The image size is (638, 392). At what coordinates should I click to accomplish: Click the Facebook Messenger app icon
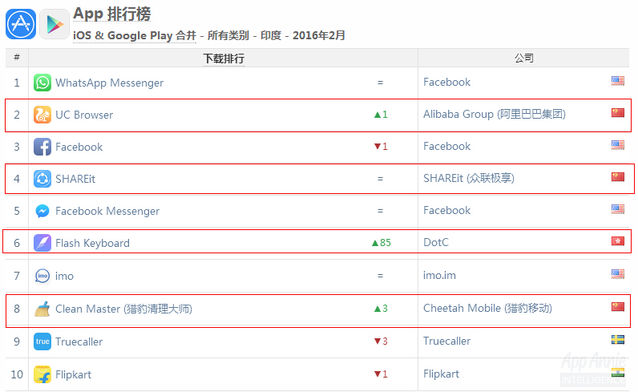pos(42,211)
